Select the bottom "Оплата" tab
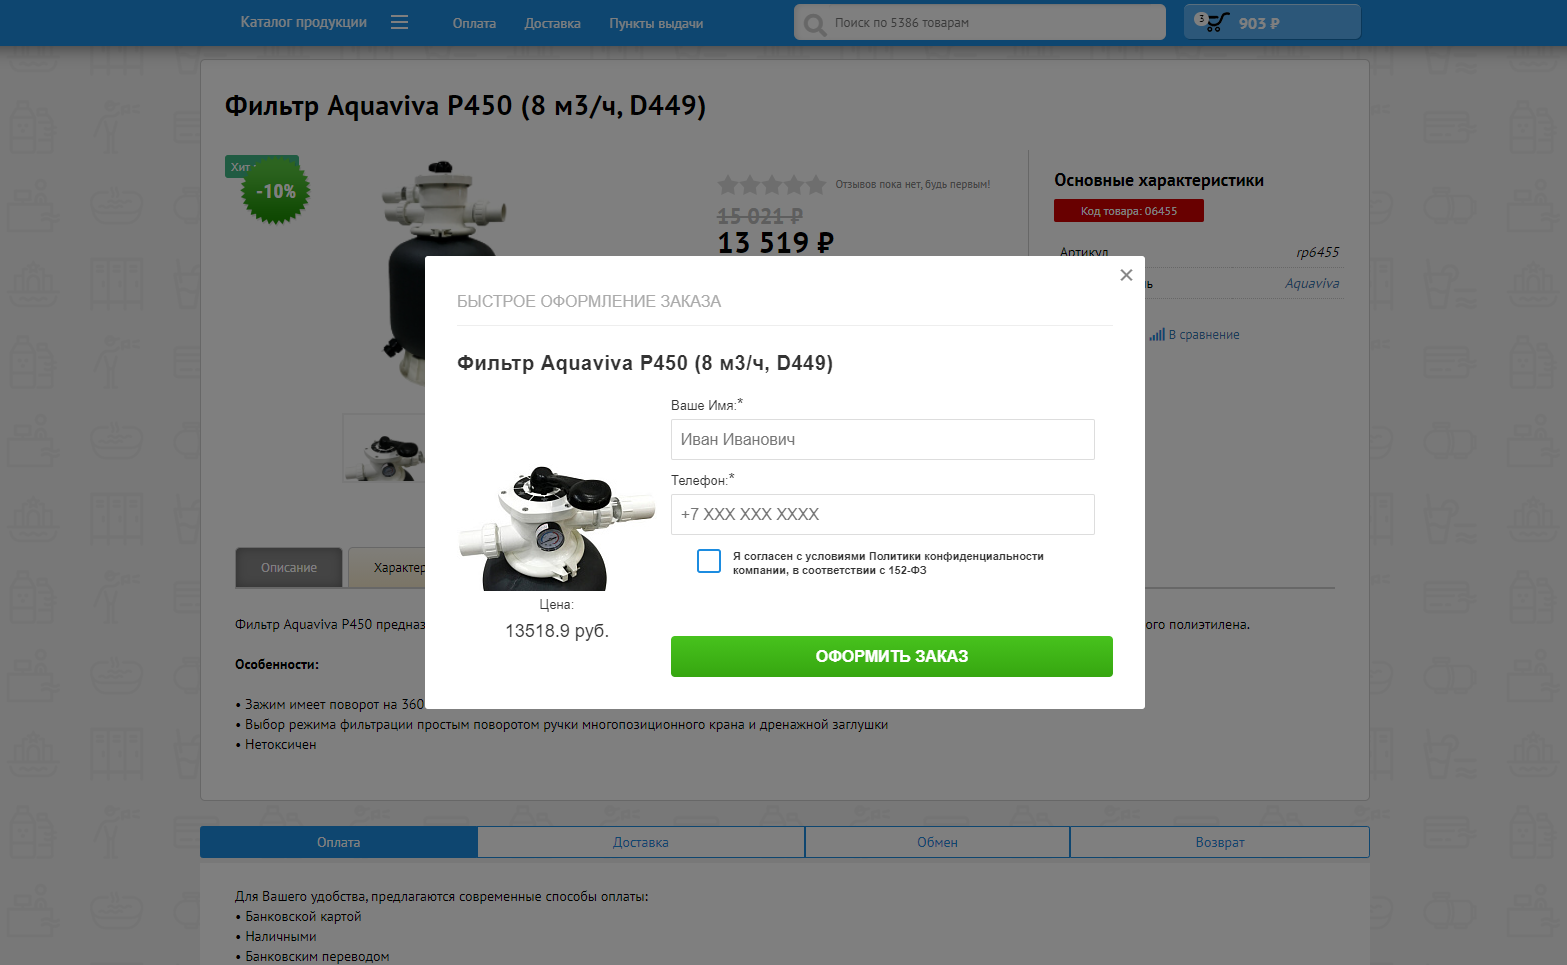The image size is (1567, 965). [338, 842]
